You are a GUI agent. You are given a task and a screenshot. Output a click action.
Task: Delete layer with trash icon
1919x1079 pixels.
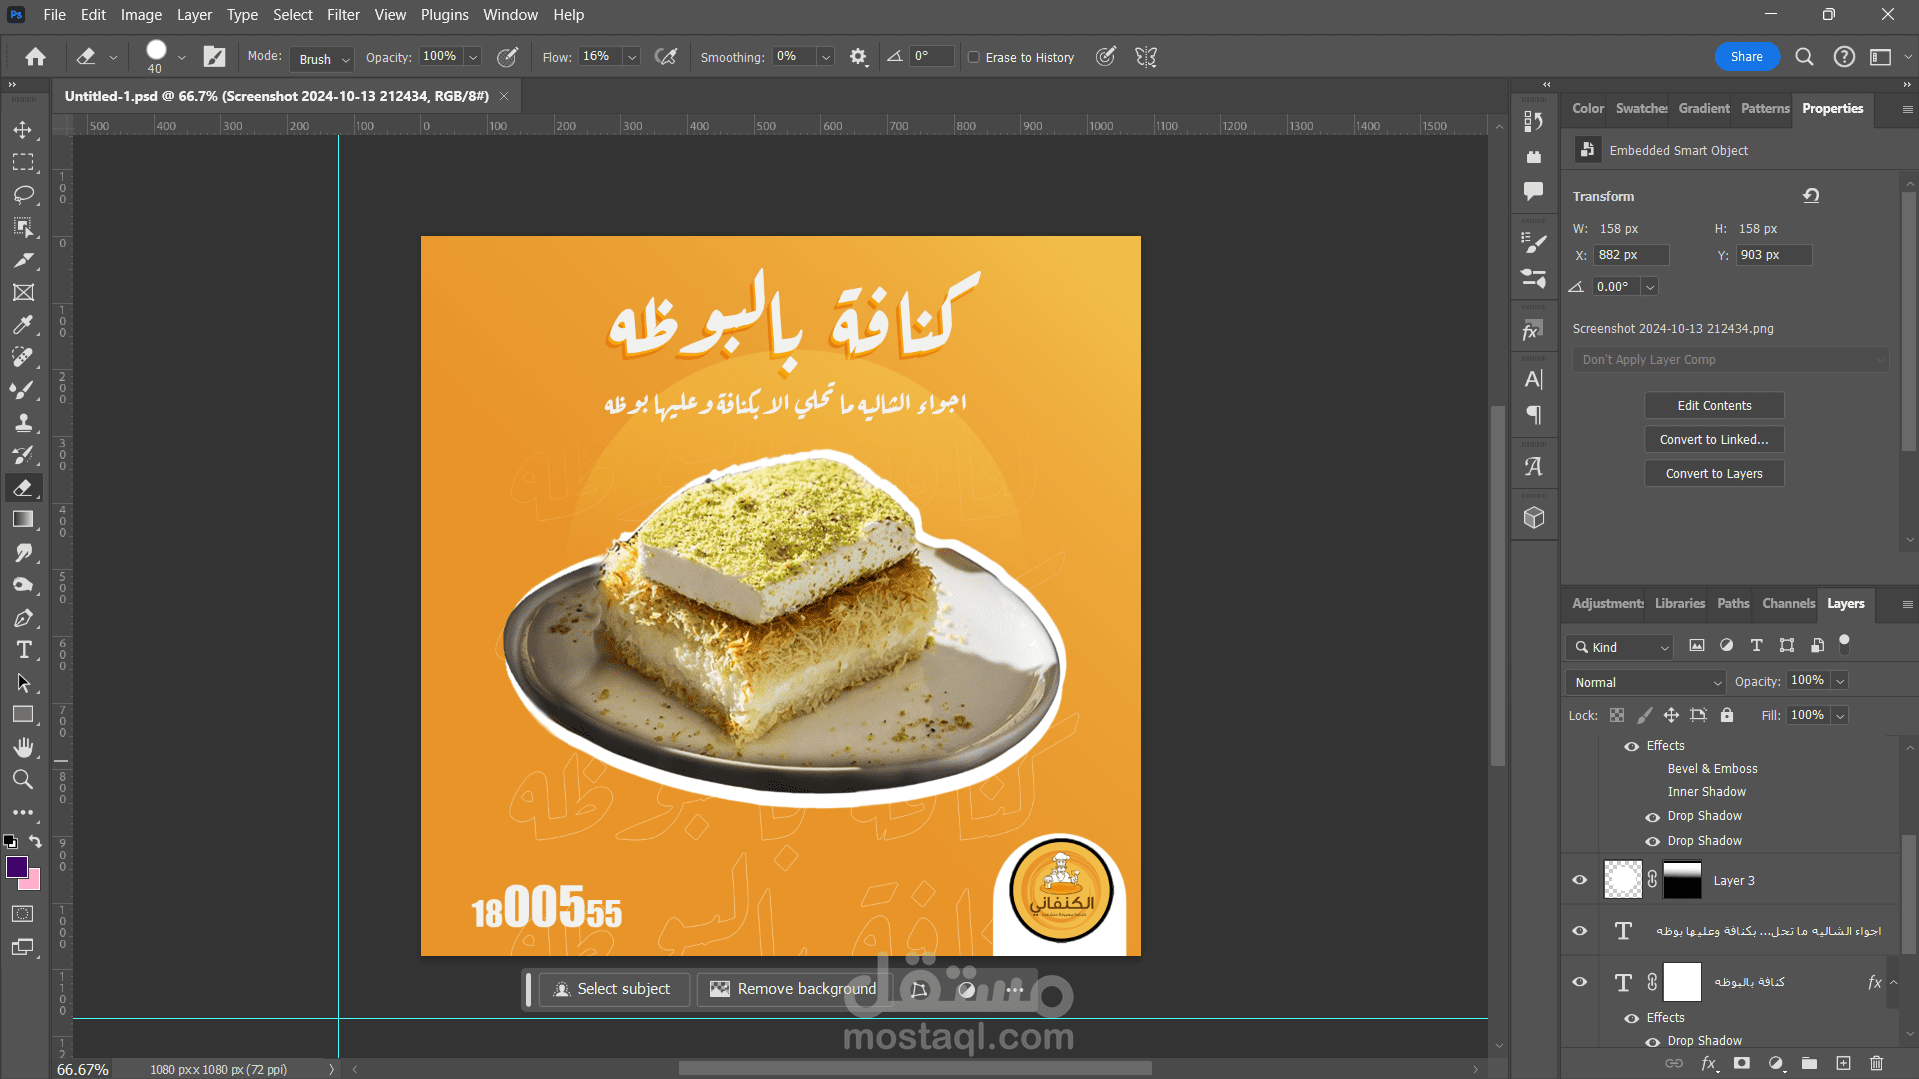pyautogui.click(x=1876, y=1063)
